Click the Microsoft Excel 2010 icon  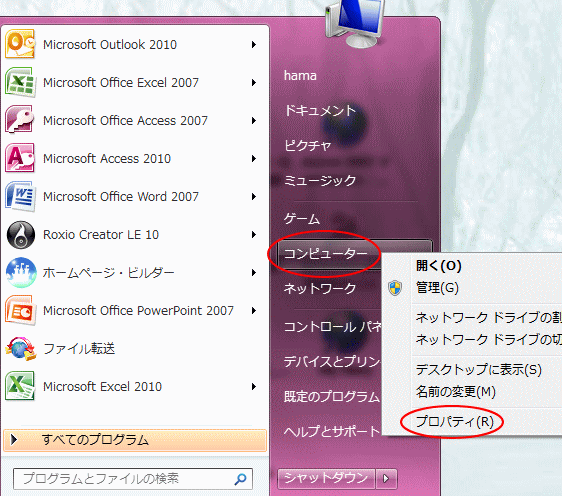(x=20, y=386)
